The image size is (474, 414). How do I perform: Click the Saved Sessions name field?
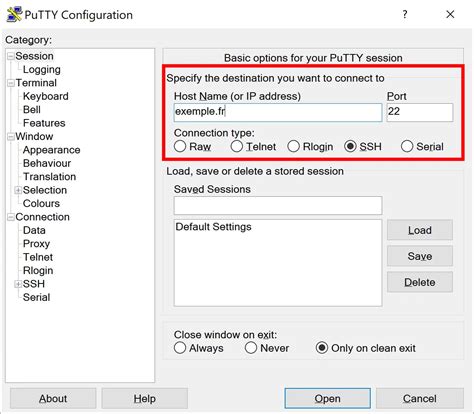pyautogui.click(x=278, y=205)
